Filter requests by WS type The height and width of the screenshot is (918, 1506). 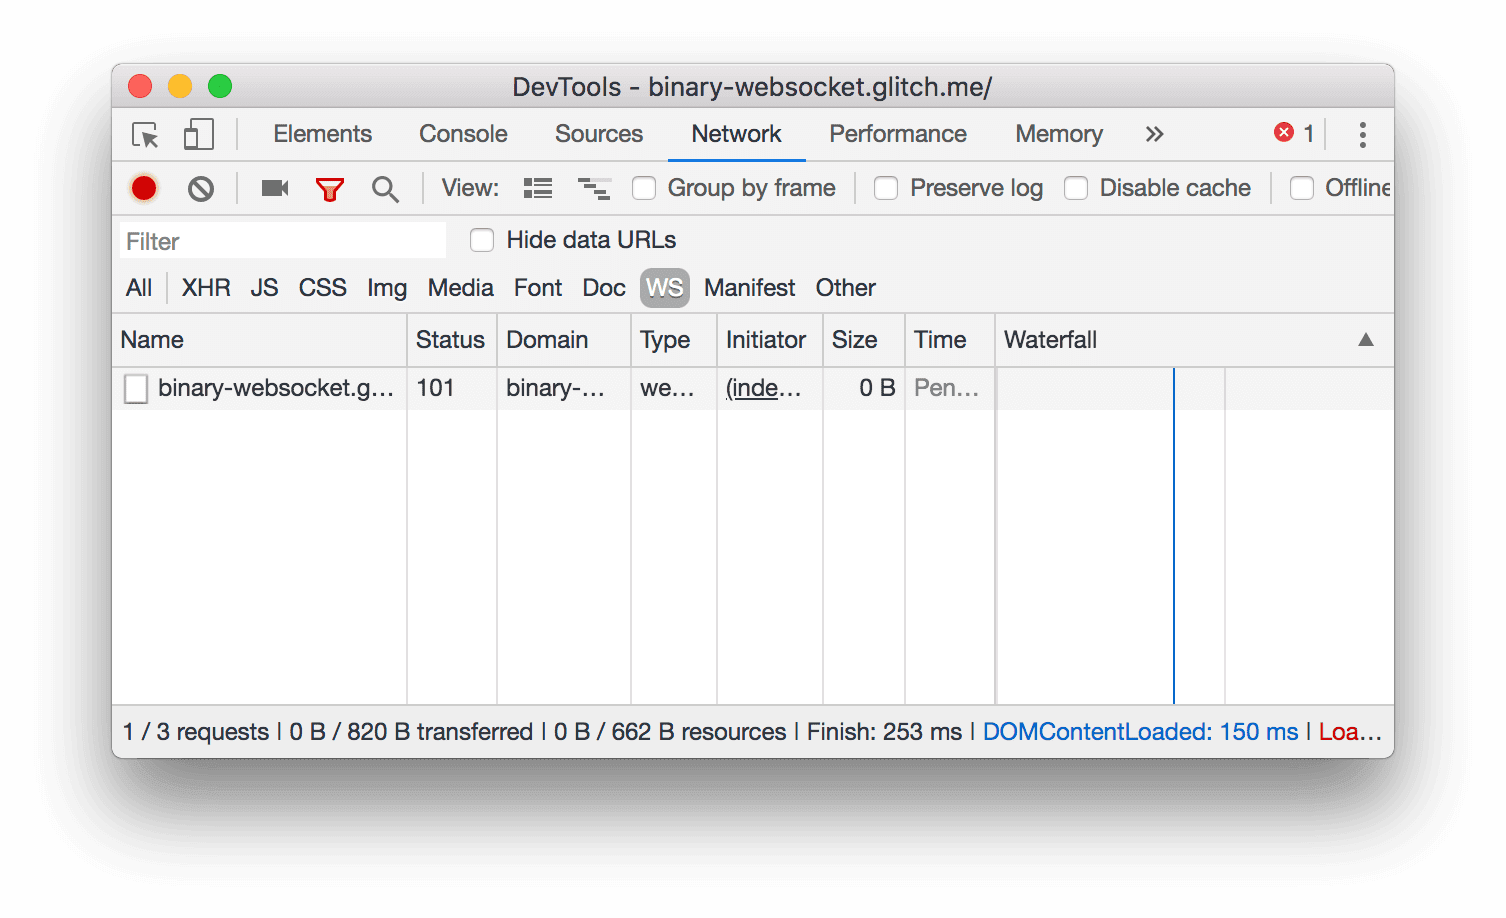pos(664,288)
